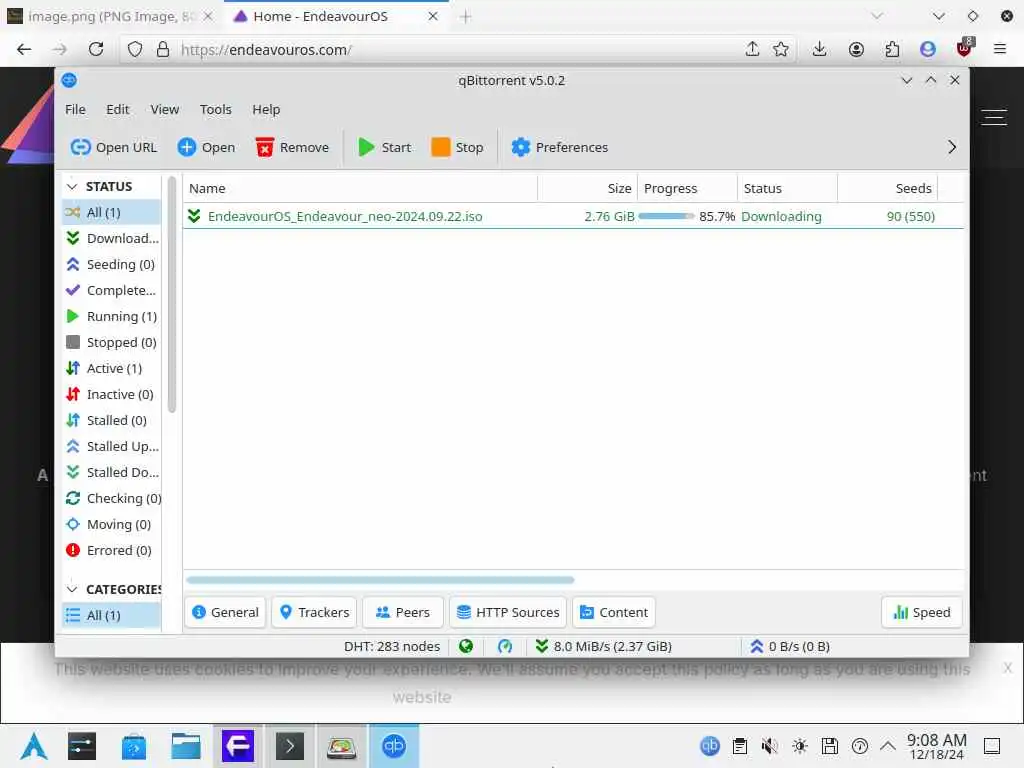This screenshot has height=768, width=1024.
Task: Click the blue plus Open icon
Action: pos(187,147)
